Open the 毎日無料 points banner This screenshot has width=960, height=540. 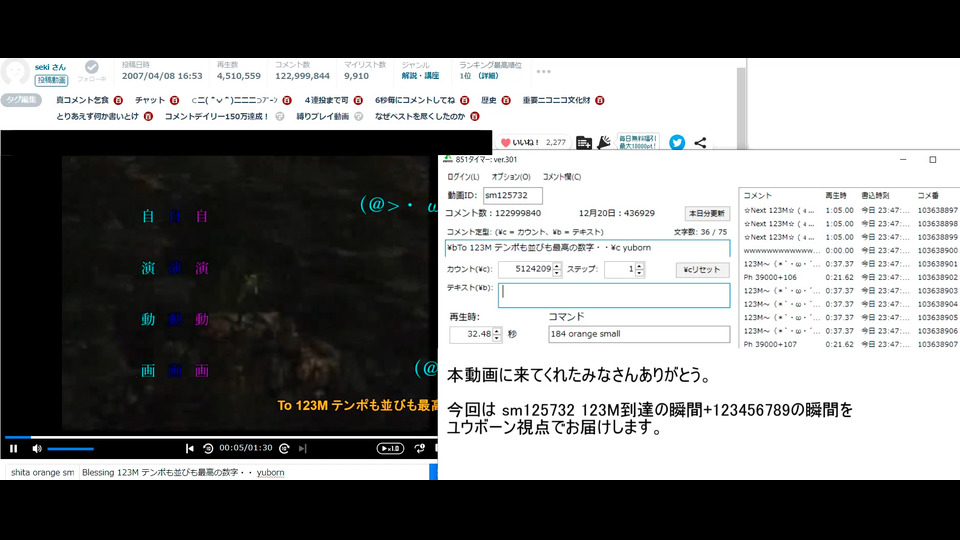point(638,142)
